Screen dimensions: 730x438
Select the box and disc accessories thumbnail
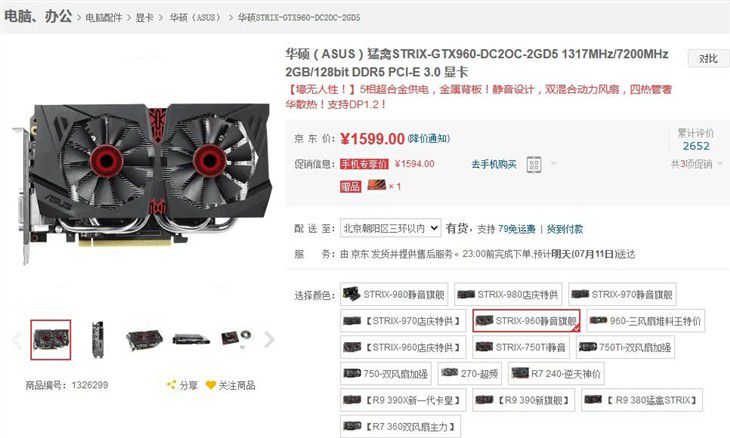pos(236,338)
